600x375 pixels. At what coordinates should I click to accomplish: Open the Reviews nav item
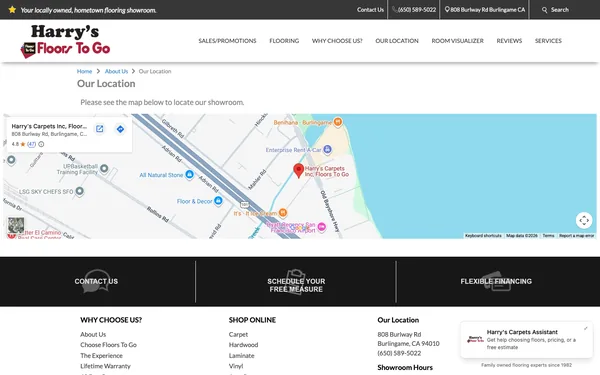(x=509, y=41)
